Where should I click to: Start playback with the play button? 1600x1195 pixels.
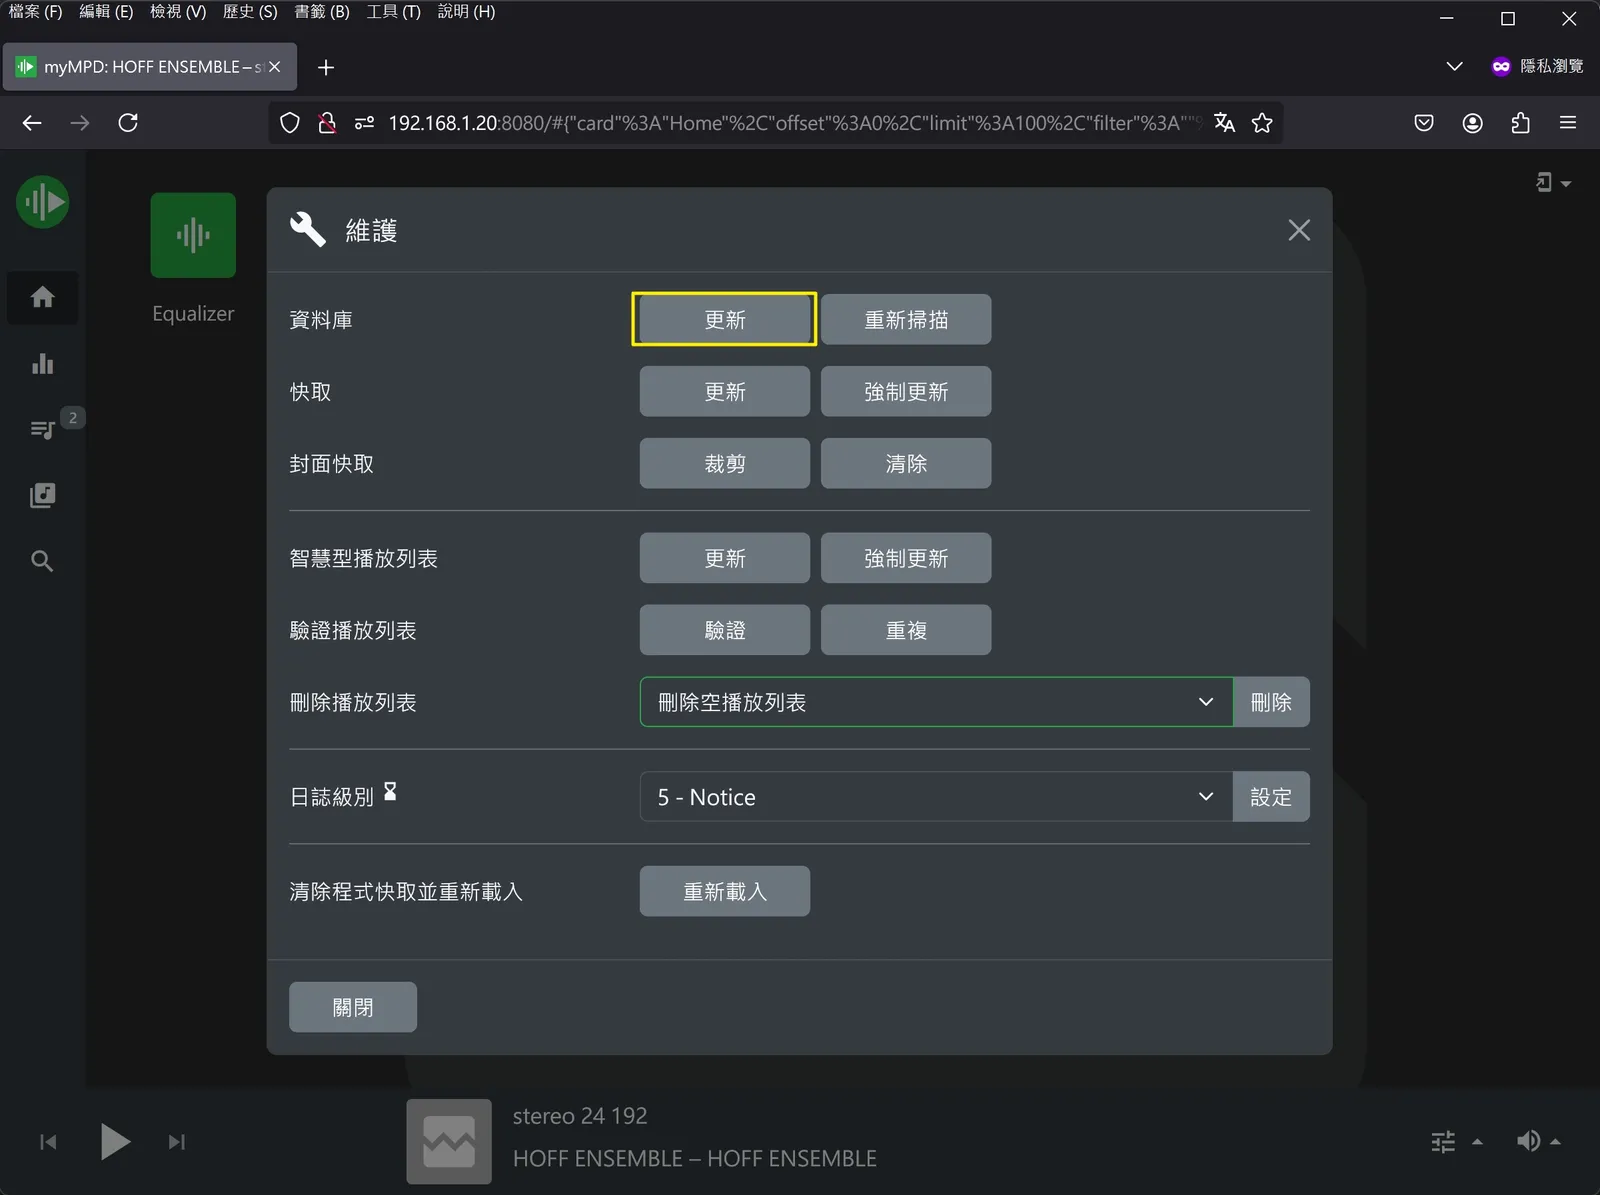tap(115, 1141)
